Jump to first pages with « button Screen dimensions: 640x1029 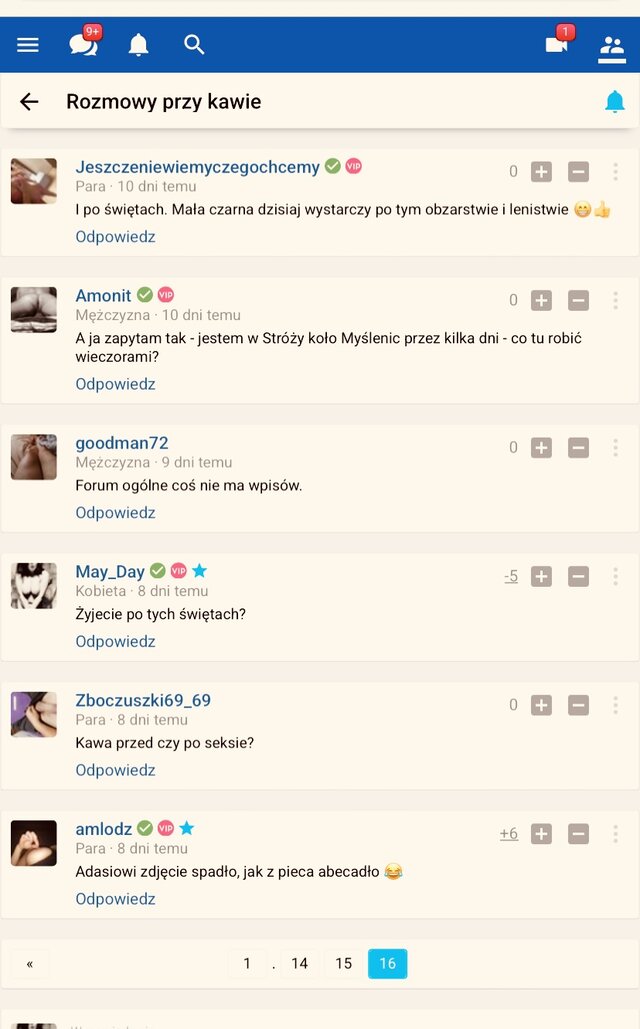click(x=30, y=964)
